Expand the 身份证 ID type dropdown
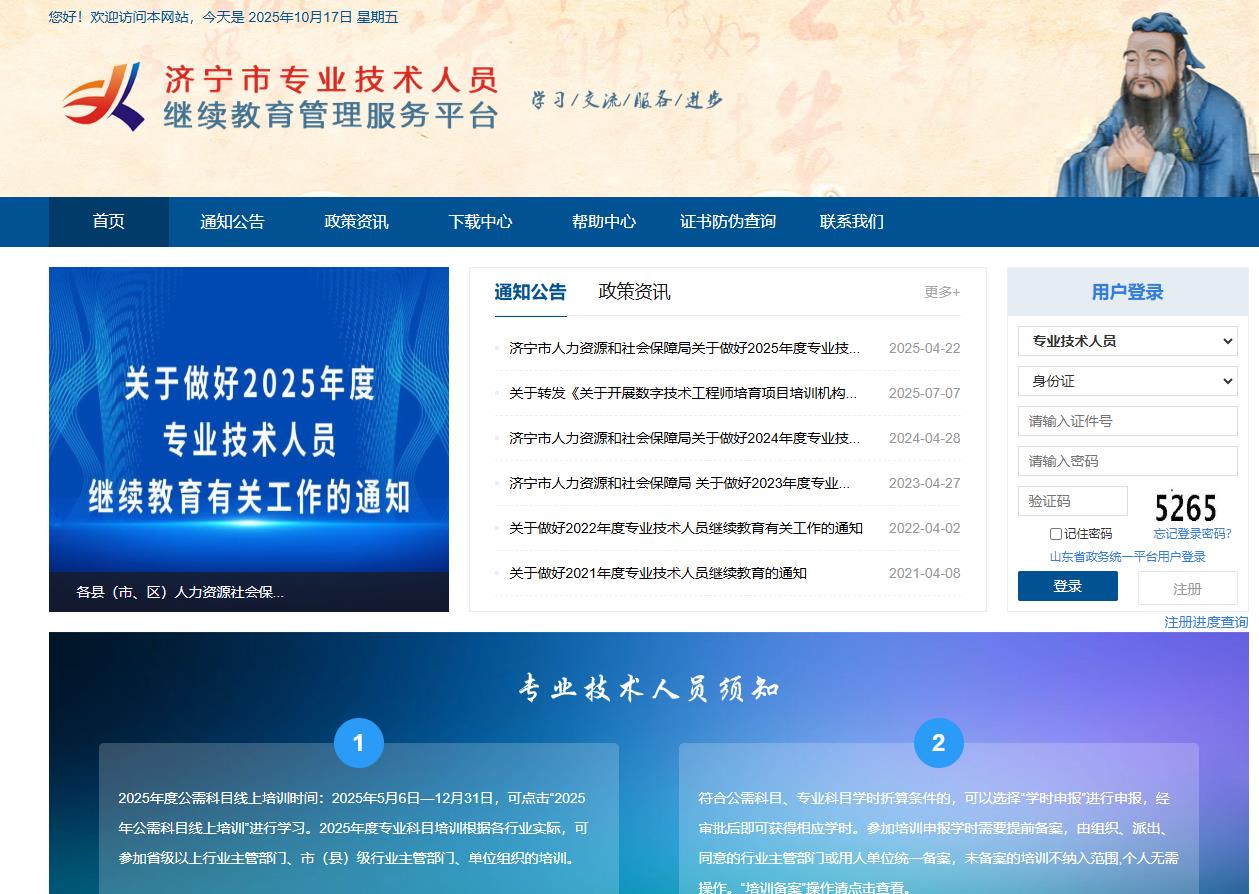Image resolution: width=1259 pixels, height=894 pixels. tap(1127, 381)
